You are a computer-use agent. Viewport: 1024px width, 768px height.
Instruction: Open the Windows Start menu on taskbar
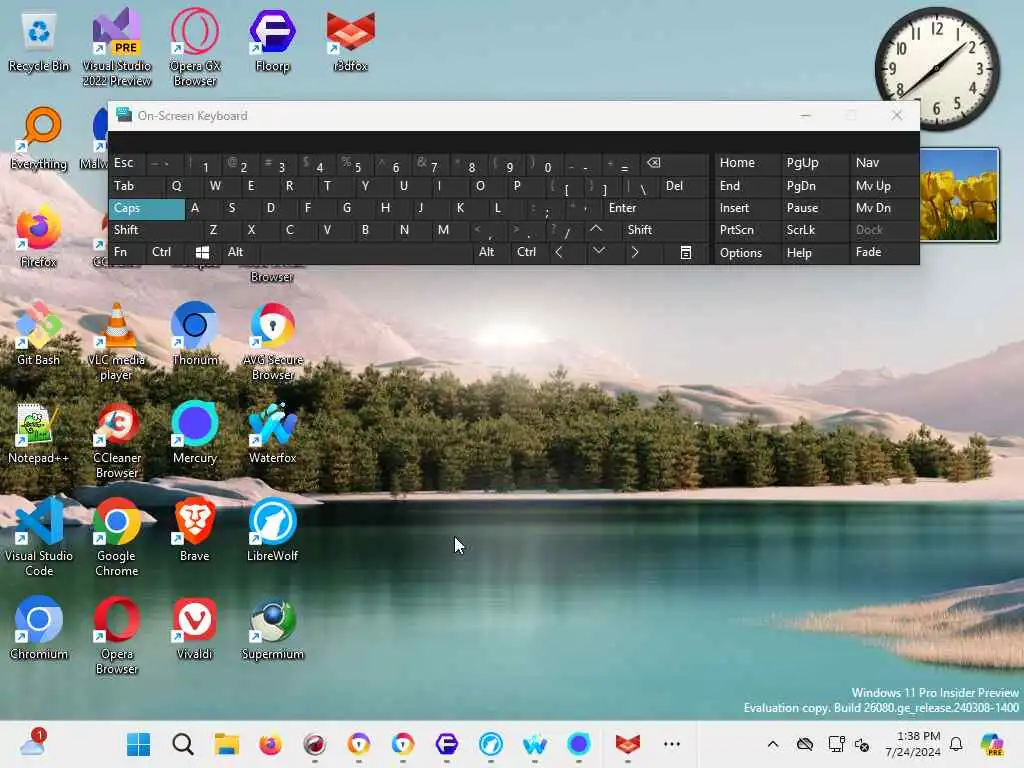point(138,744)
